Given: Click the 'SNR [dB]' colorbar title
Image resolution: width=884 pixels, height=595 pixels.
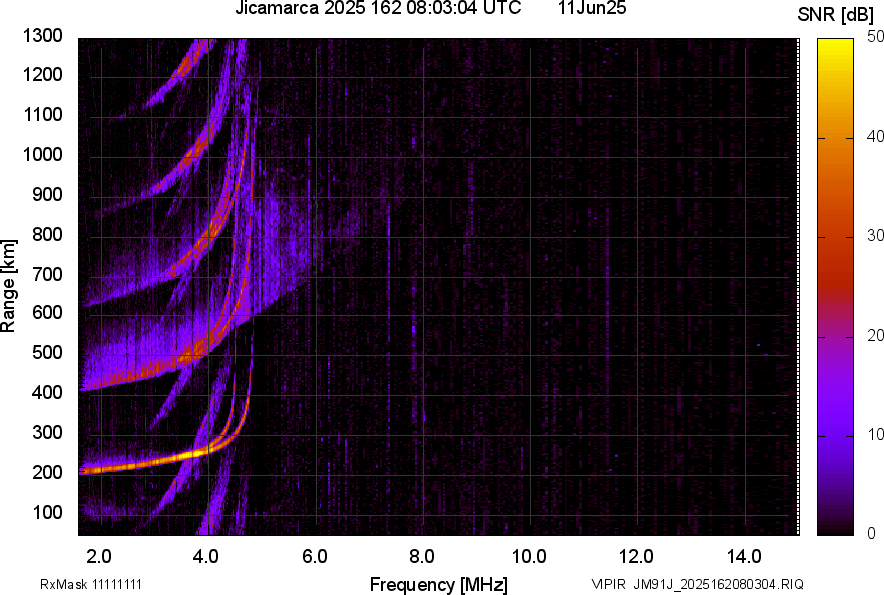Looking at the screenshot, I should [x=836, y=15].
